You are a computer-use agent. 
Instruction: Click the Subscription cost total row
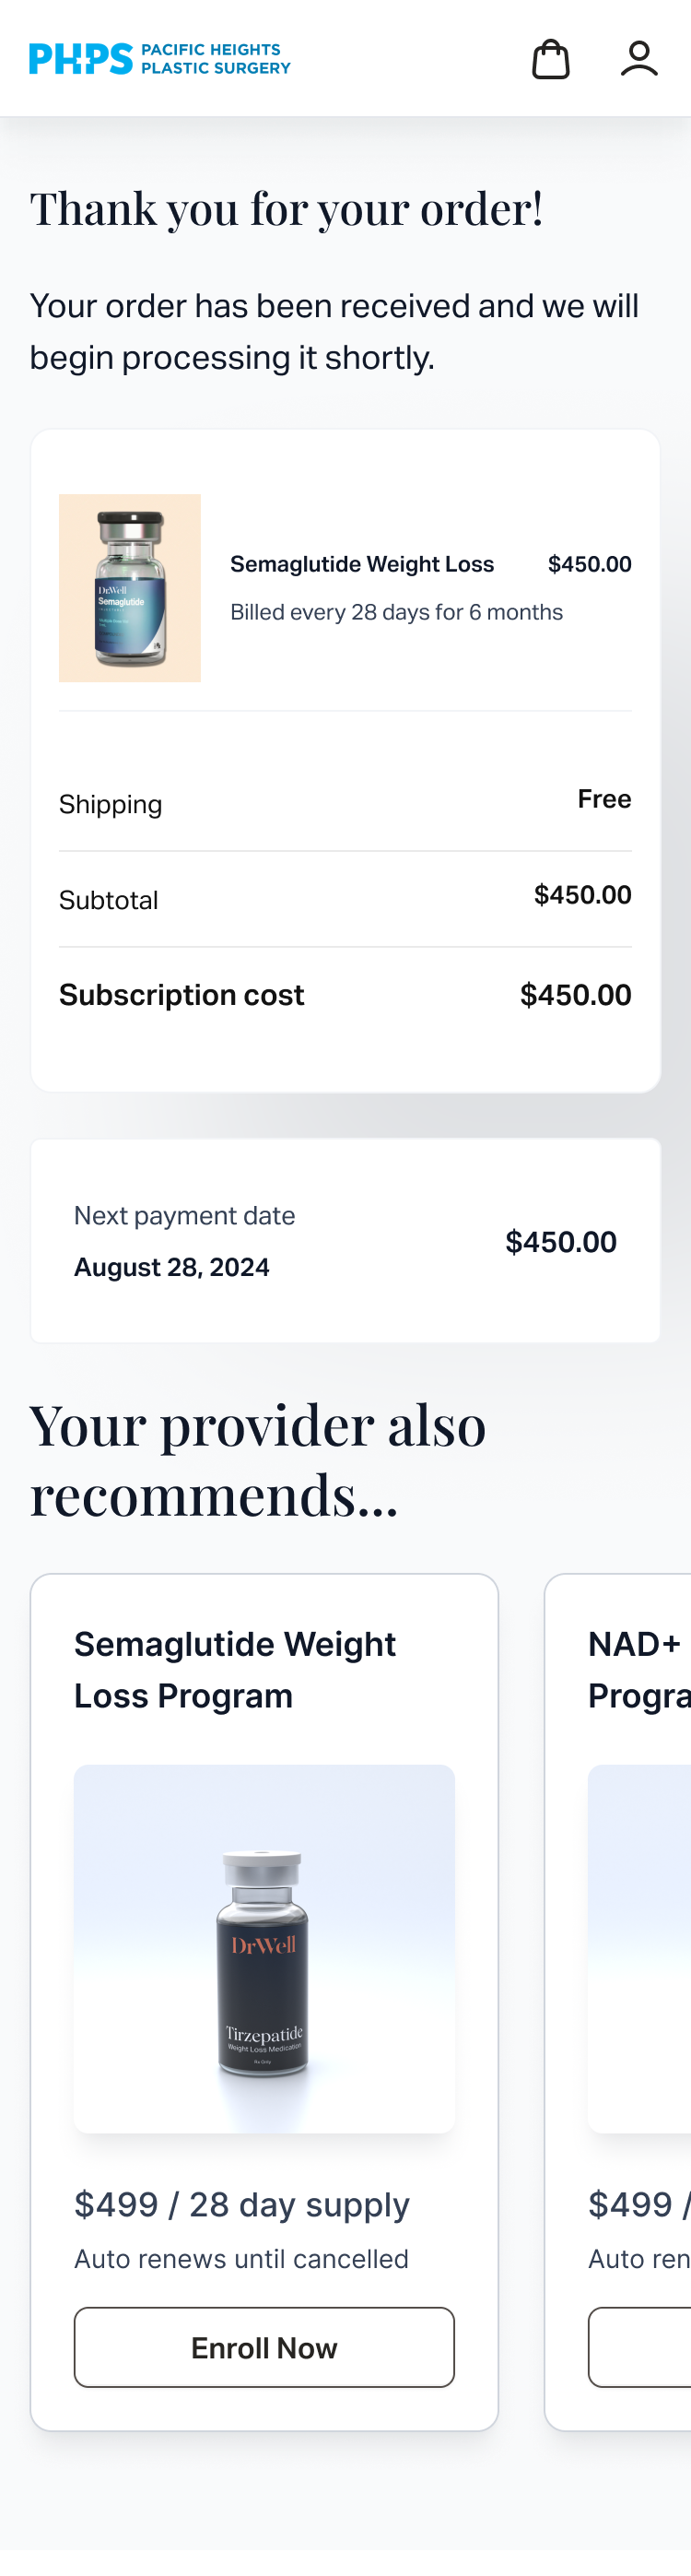[345, 995]
